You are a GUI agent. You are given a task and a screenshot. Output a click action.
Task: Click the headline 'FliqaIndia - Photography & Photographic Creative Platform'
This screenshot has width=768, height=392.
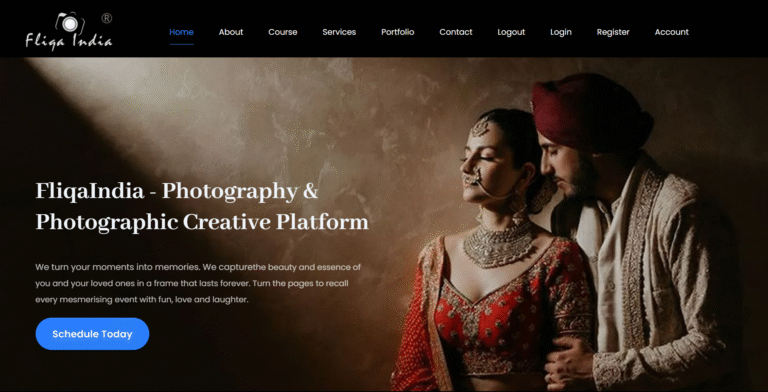pos(202,206)
